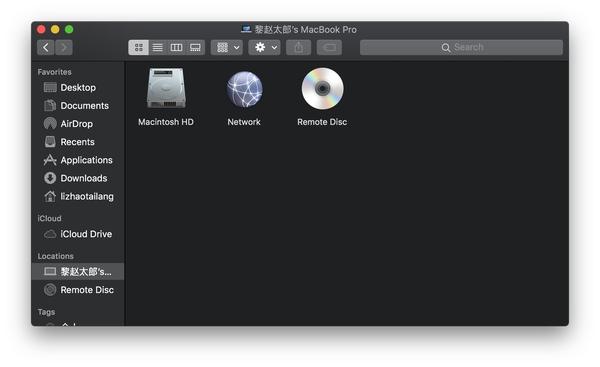Viewport: 600px width, 367px height.
Task: Click the Tags section header
Action: point(46,312)
